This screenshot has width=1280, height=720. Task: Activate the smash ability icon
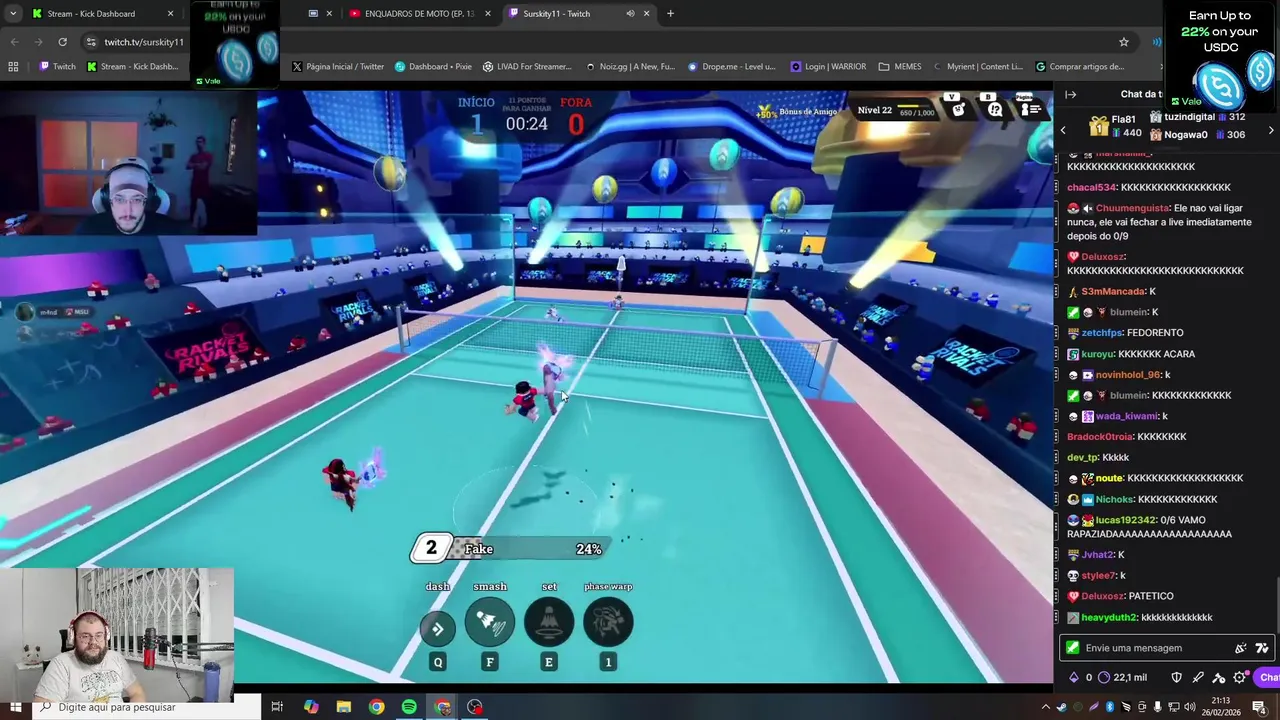coord(490,624)
